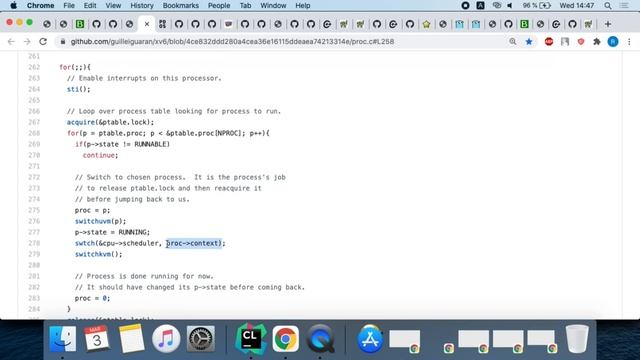Click the clock reading Wed 14:47
This screenshot has width=640, height=360.
[x=576, y=6]
